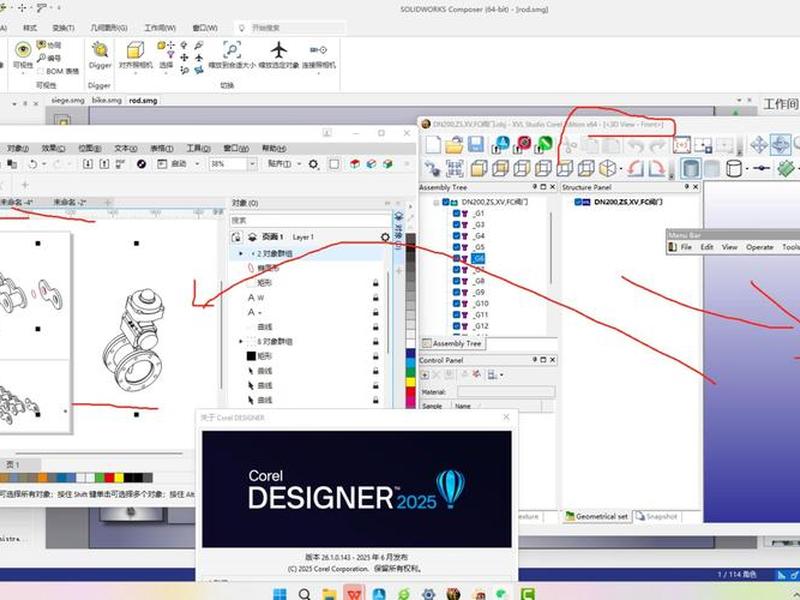The width and height of the screenshot is (800, 600).
Task: Click the Align Camera cube icon in Composer
Action: (135, 50)
